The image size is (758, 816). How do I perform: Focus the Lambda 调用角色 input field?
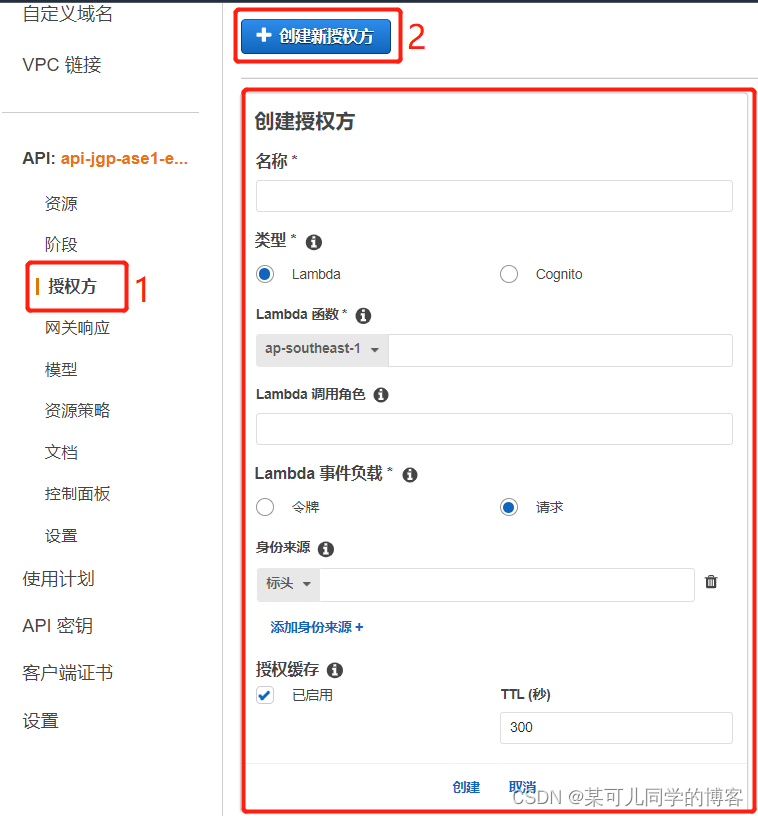[x=494, y=429]
